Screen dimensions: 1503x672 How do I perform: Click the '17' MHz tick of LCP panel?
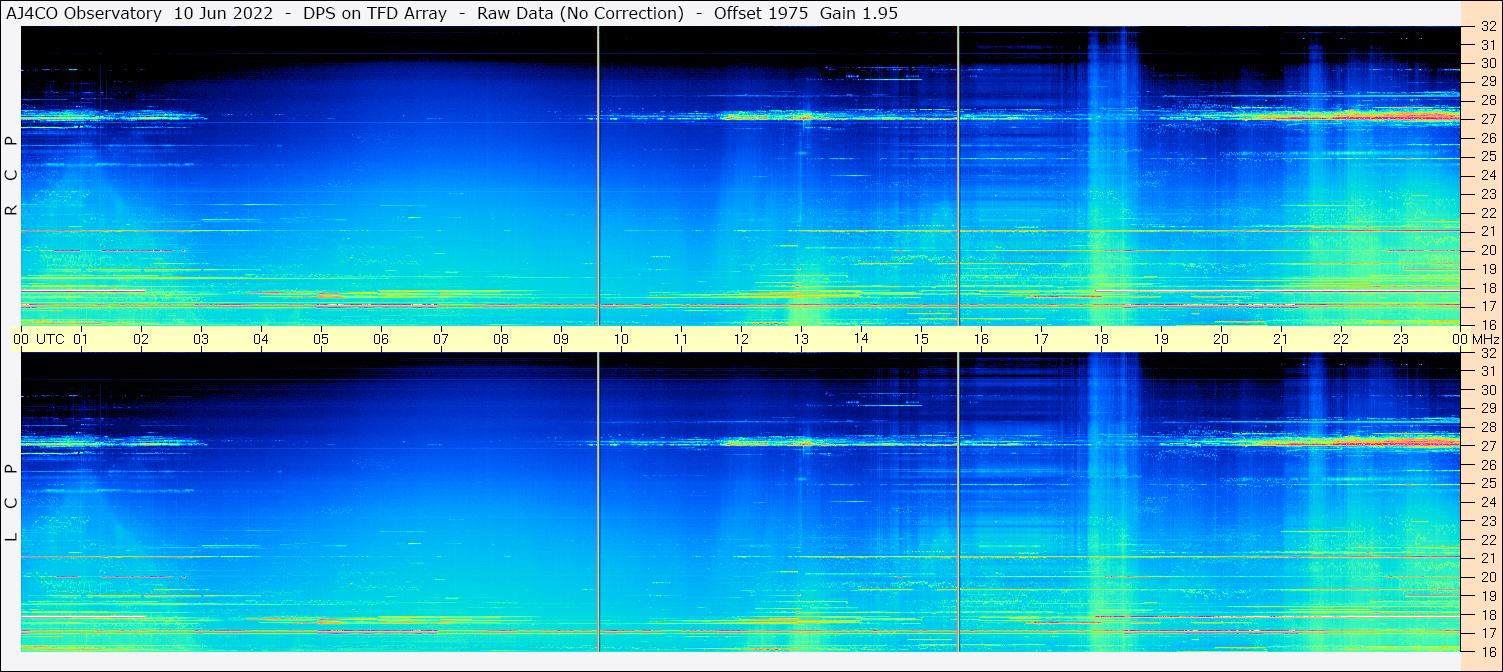click(1487, 633)
